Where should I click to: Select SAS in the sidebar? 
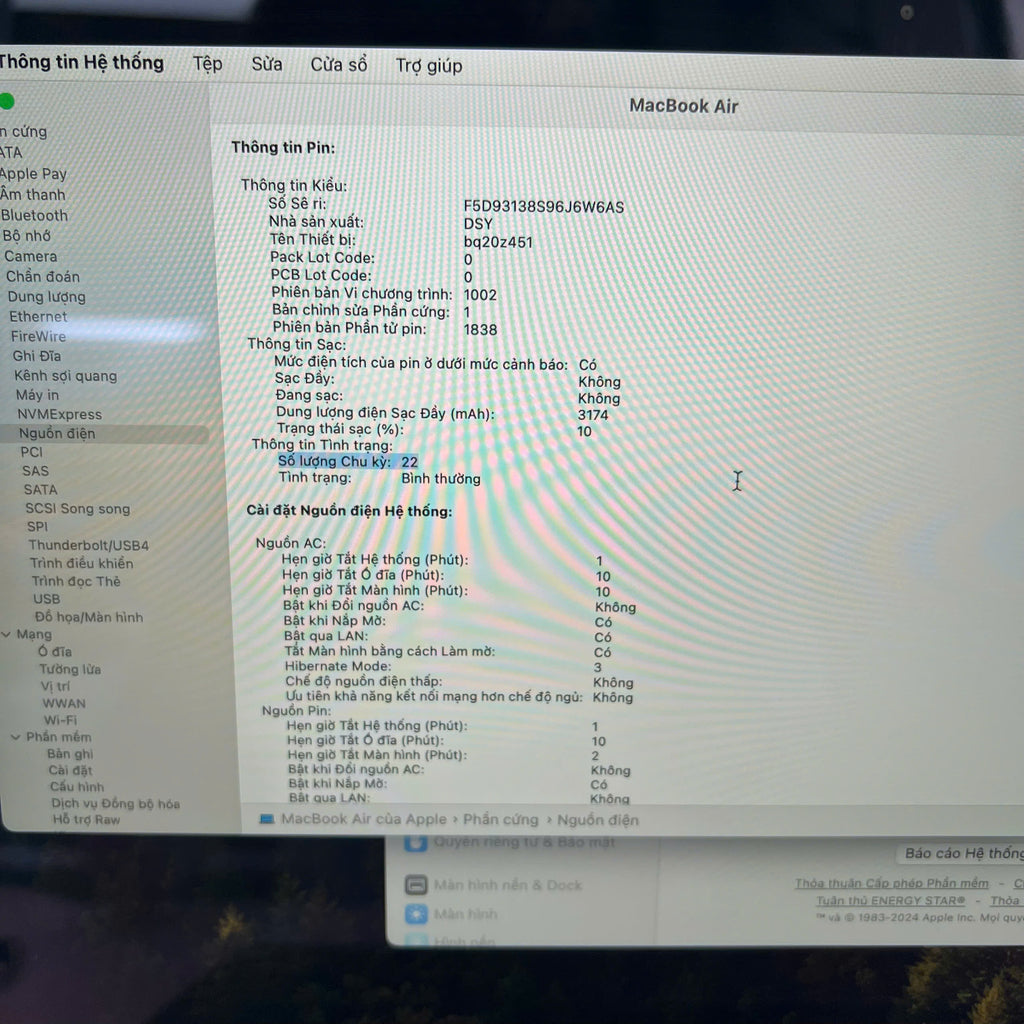click(x=35, y=471)
